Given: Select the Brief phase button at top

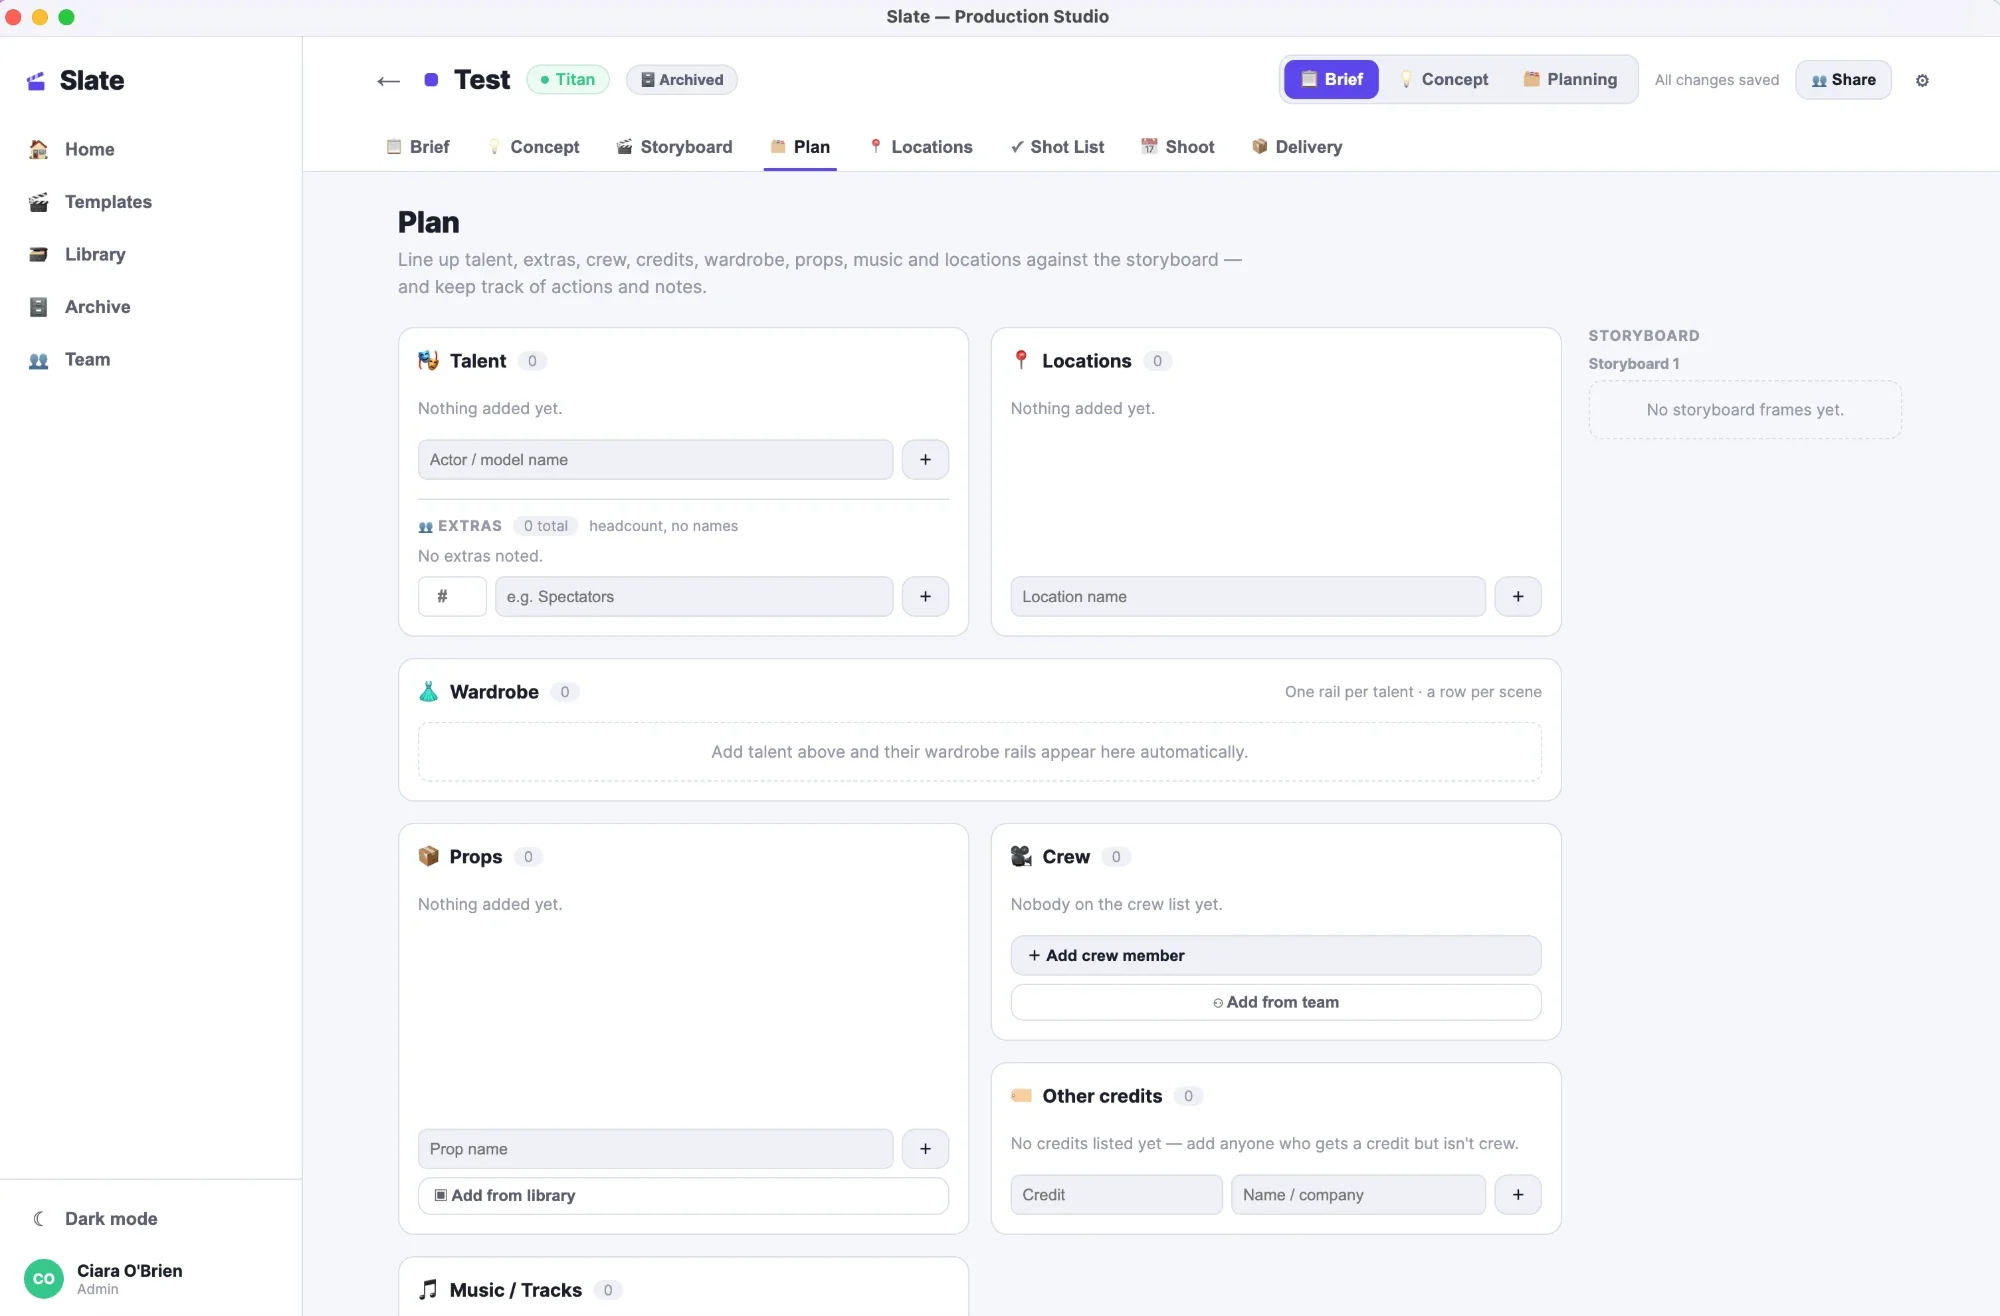Looking at the screenshot, I should click(x=1331, y=80).
